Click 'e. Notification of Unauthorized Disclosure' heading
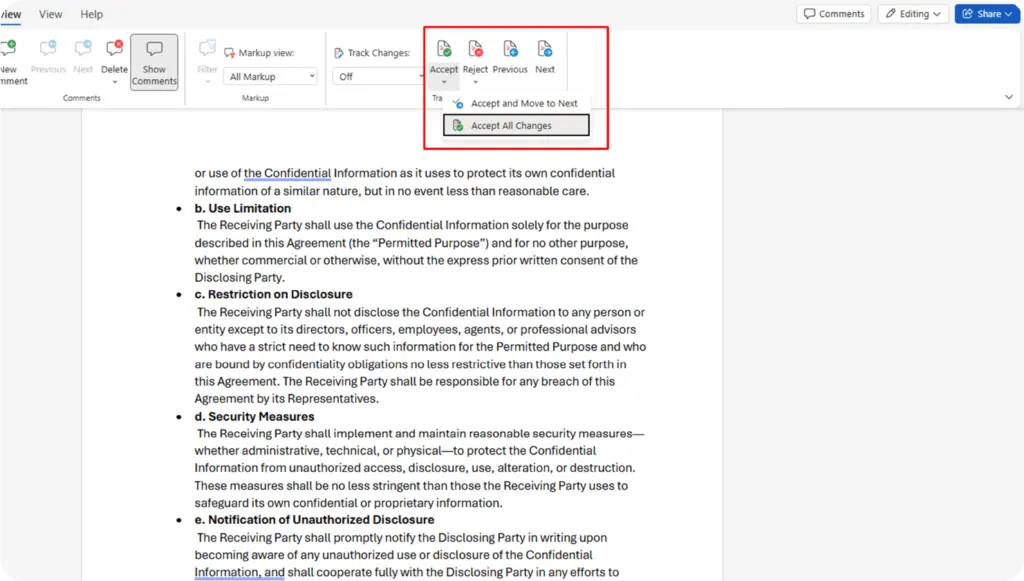 314,520
